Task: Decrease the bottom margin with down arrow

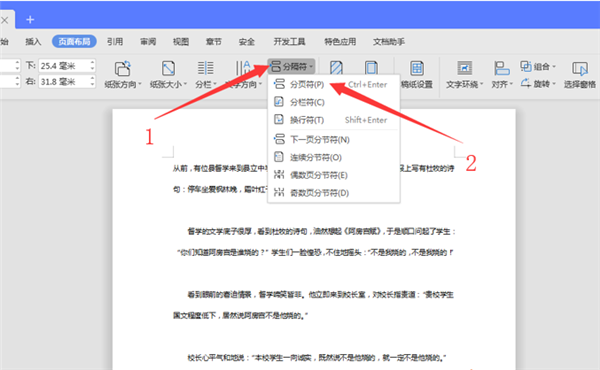Action: tap(93, 69)
